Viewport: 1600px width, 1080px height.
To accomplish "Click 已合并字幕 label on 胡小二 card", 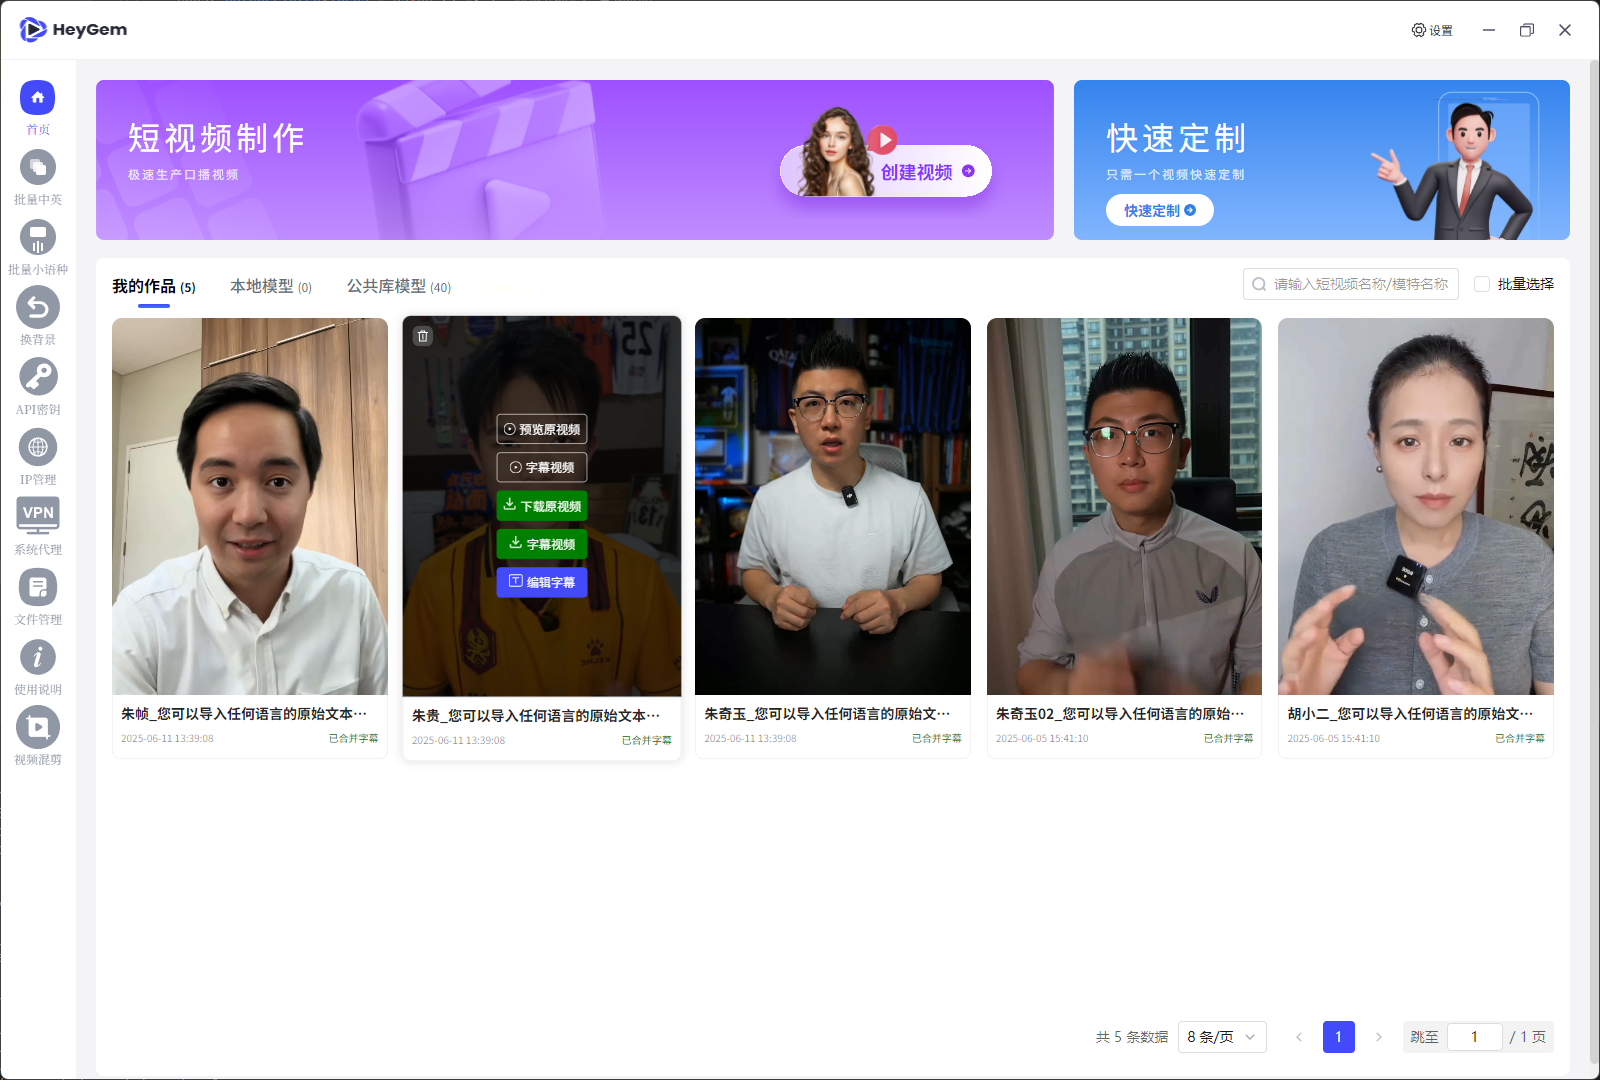I will pyautogui.click(x=1520, y=738).
